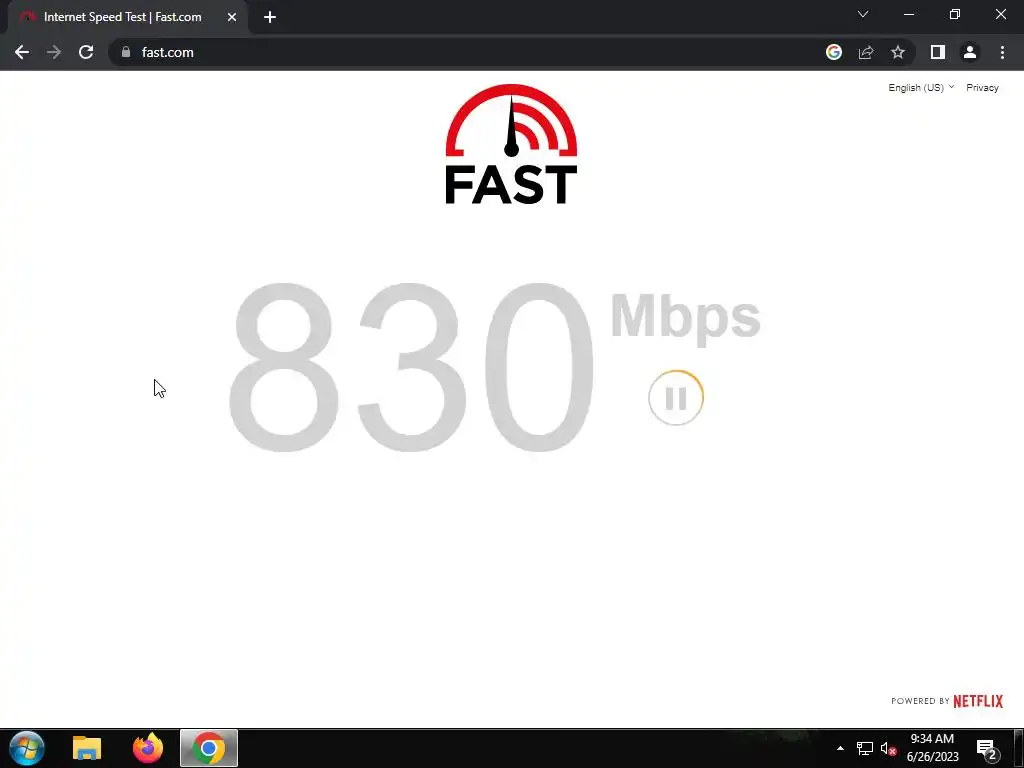Open the Chrome profile menu
Image resolution: width=1024 pixels, height=768 pixels.
click(x=970, y=52)
